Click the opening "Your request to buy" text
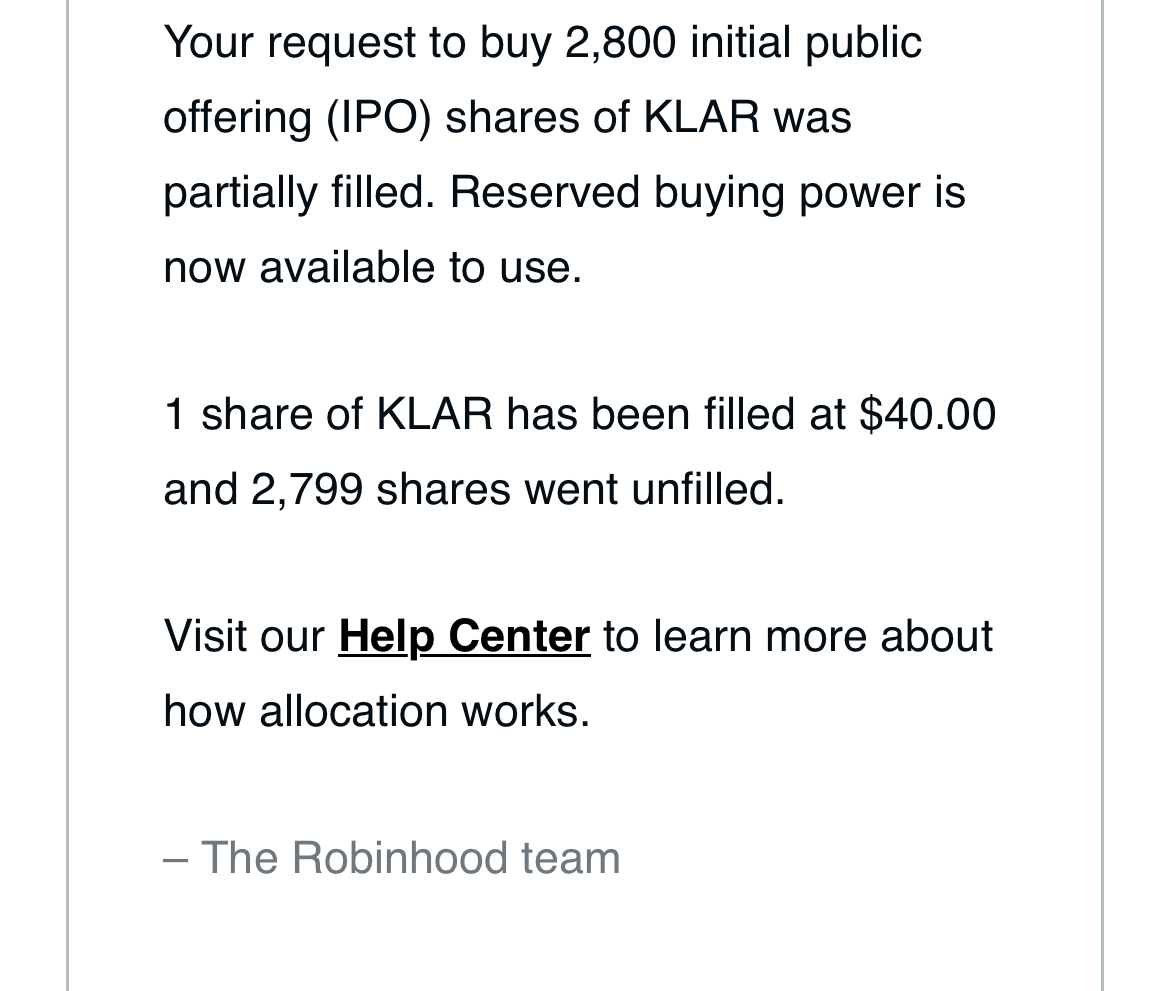 [357, 43]
